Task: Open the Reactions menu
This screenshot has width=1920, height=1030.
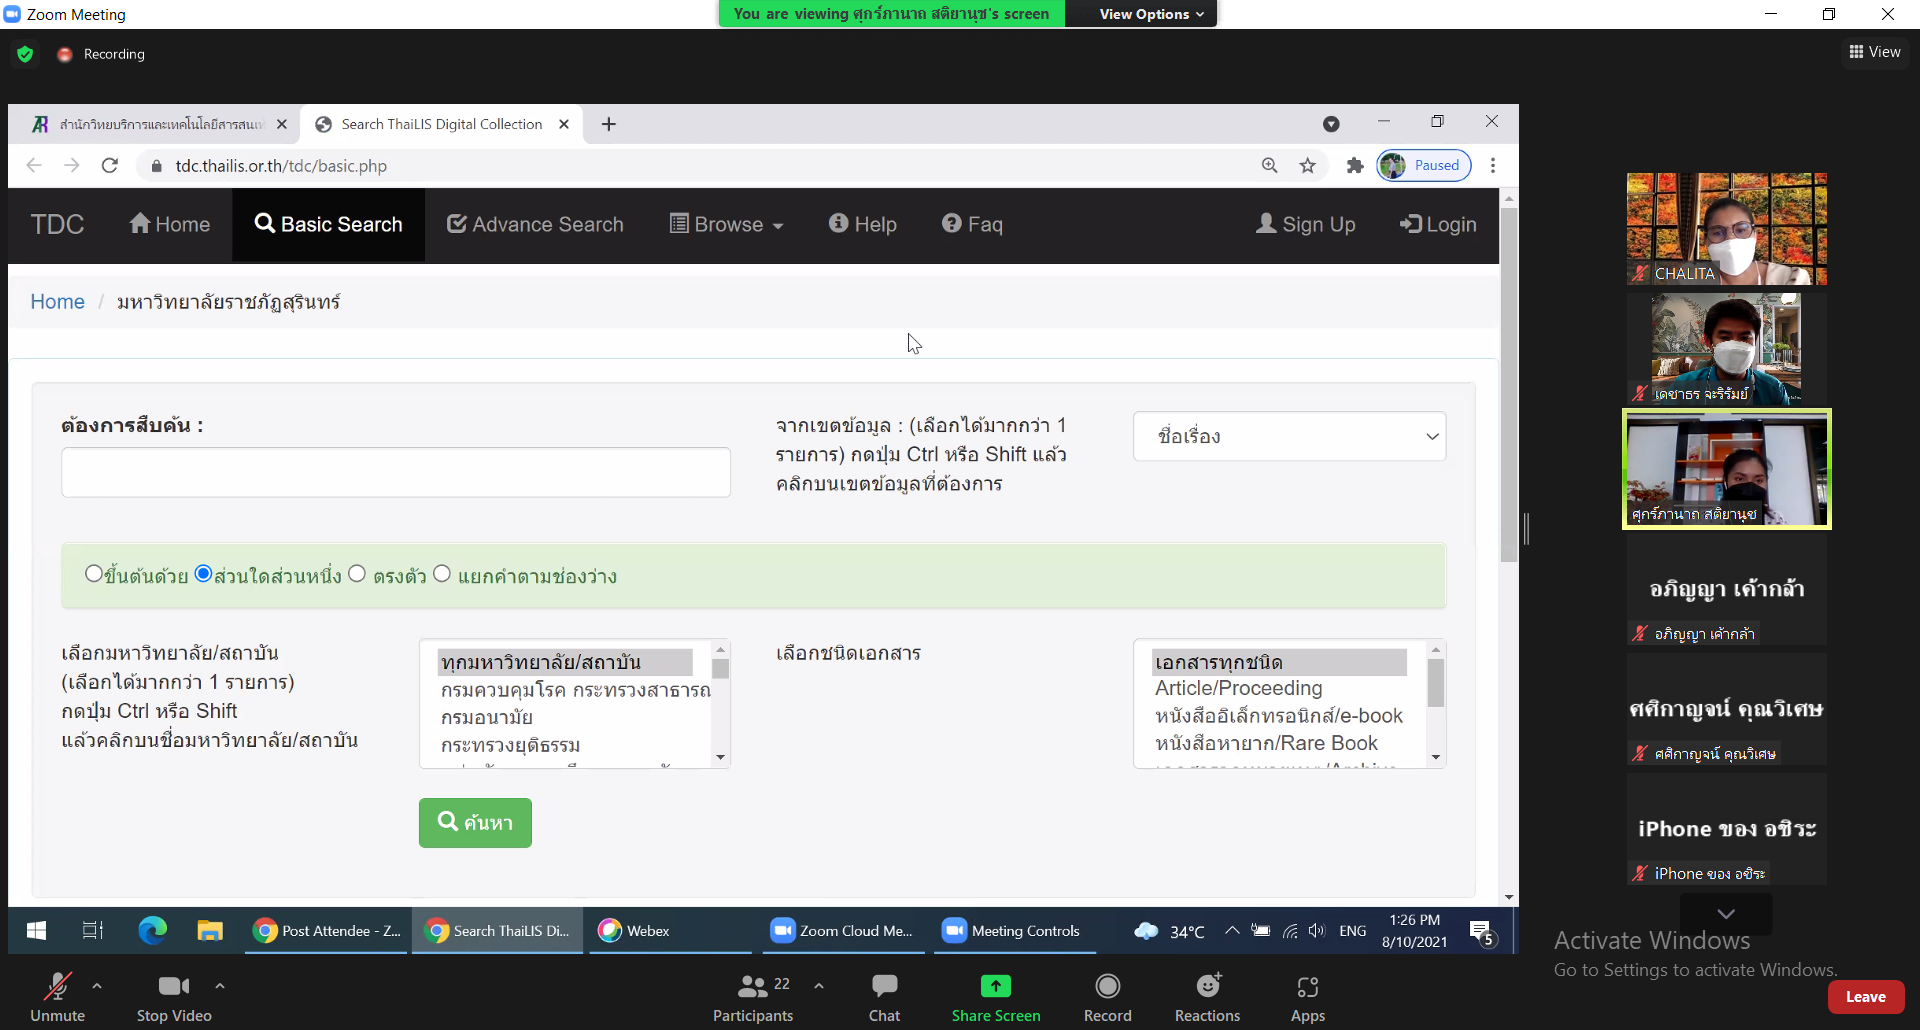Action: click(1207, 987)
